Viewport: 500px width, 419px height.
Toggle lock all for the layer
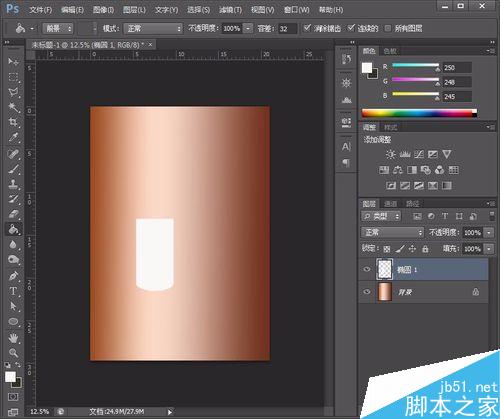click(x=425, y=249)
